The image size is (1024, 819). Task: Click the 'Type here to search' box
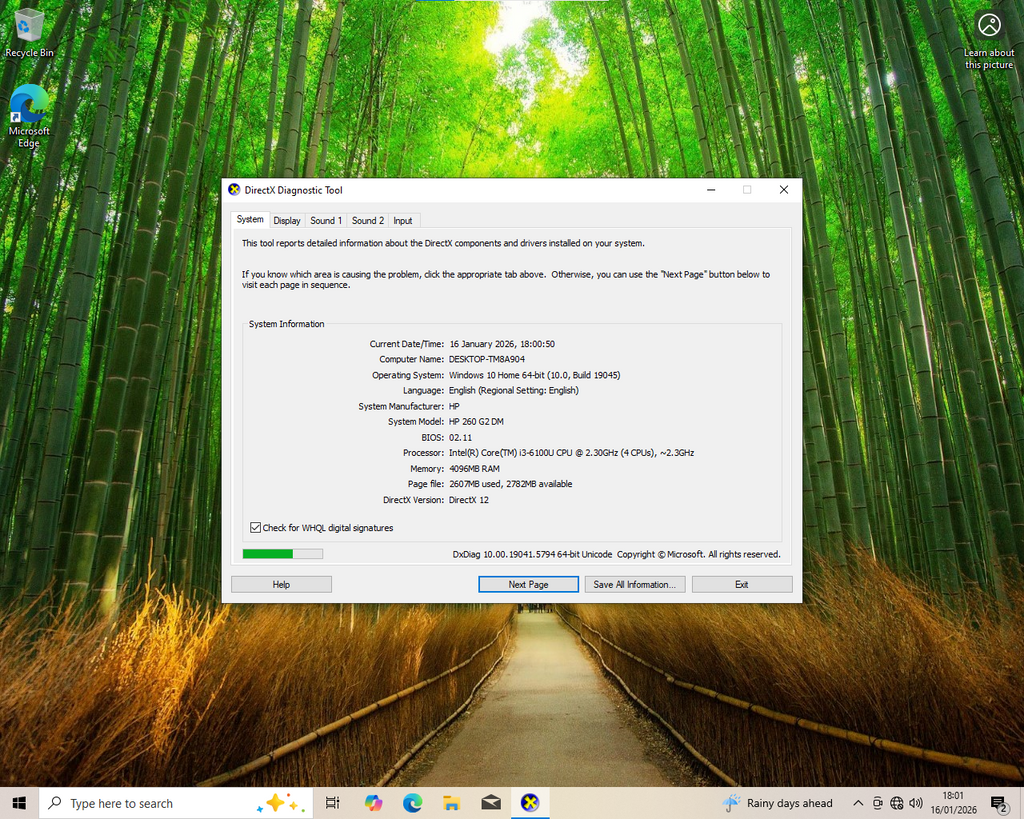[150, 803]
